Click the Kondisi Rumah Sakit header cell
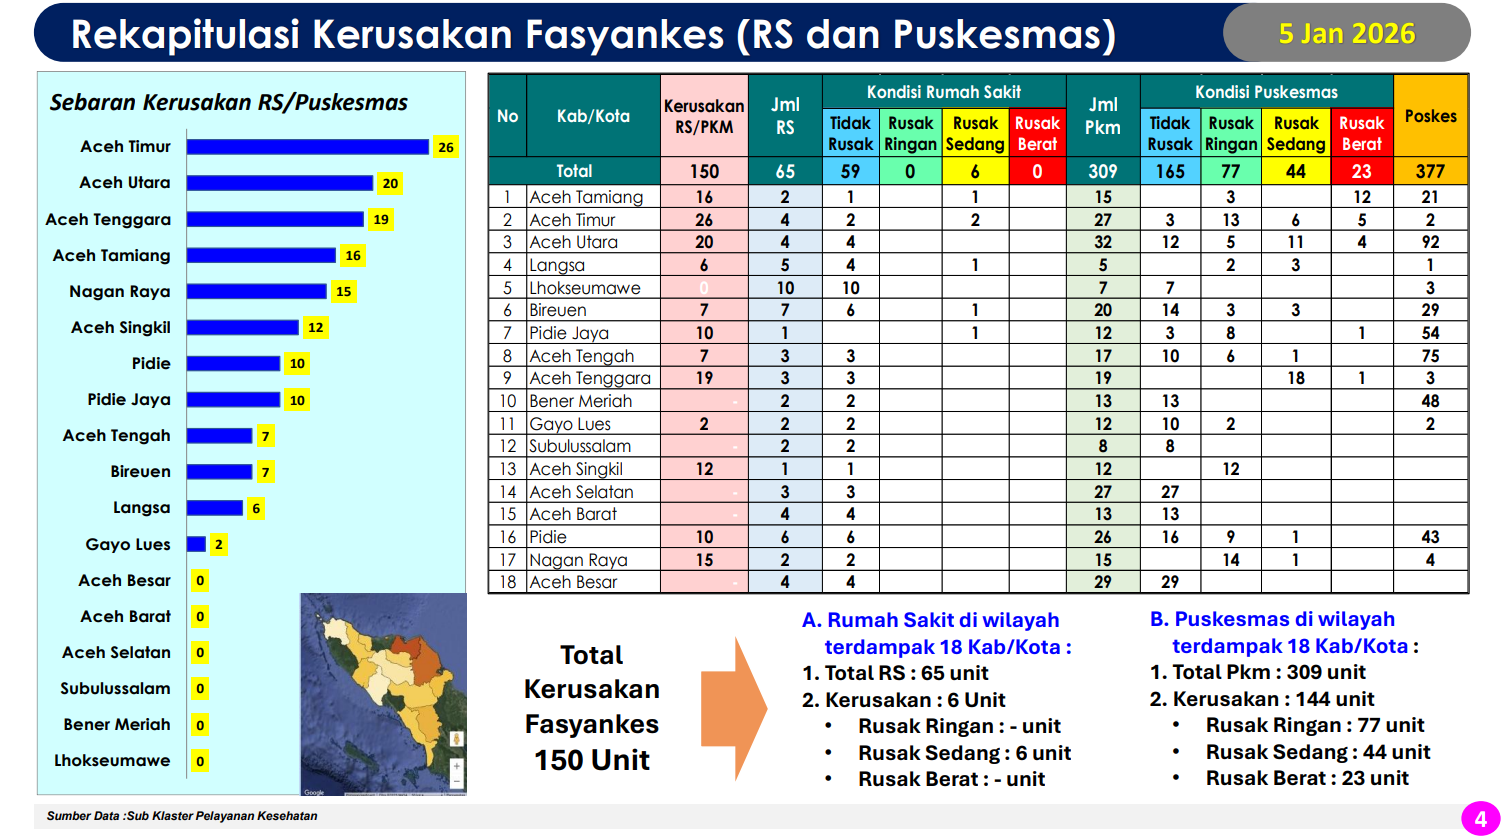This screenshot has height=837, width=1503. click(x=944, y=90)
